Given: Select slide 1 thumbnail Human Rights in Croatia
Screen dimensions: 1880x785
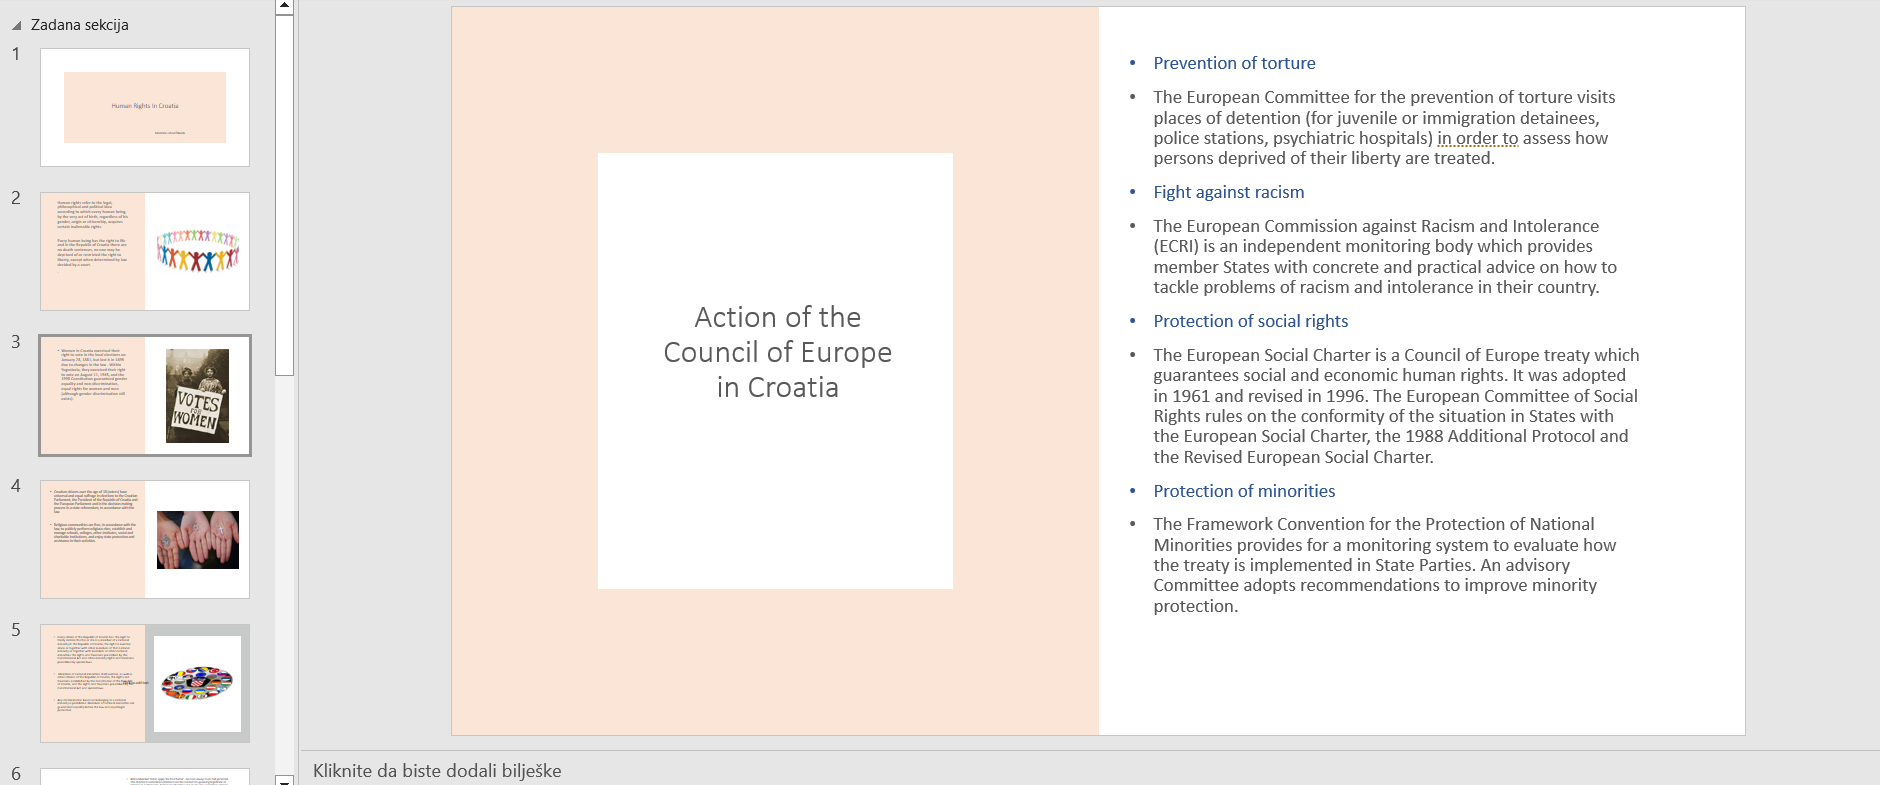Looking at the screenshot, I should pos(145,107).
